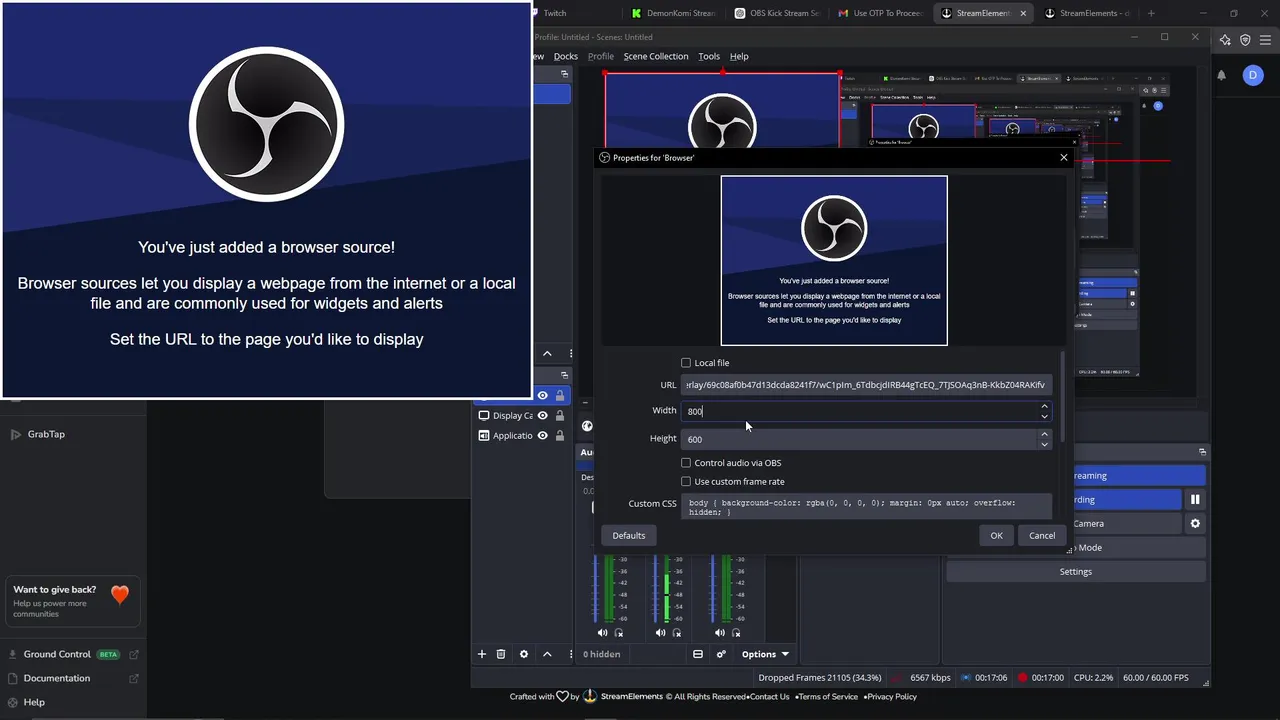Click the Application capture source icon
This screenshot has width=1280, height=720.
tap(484, 435)
